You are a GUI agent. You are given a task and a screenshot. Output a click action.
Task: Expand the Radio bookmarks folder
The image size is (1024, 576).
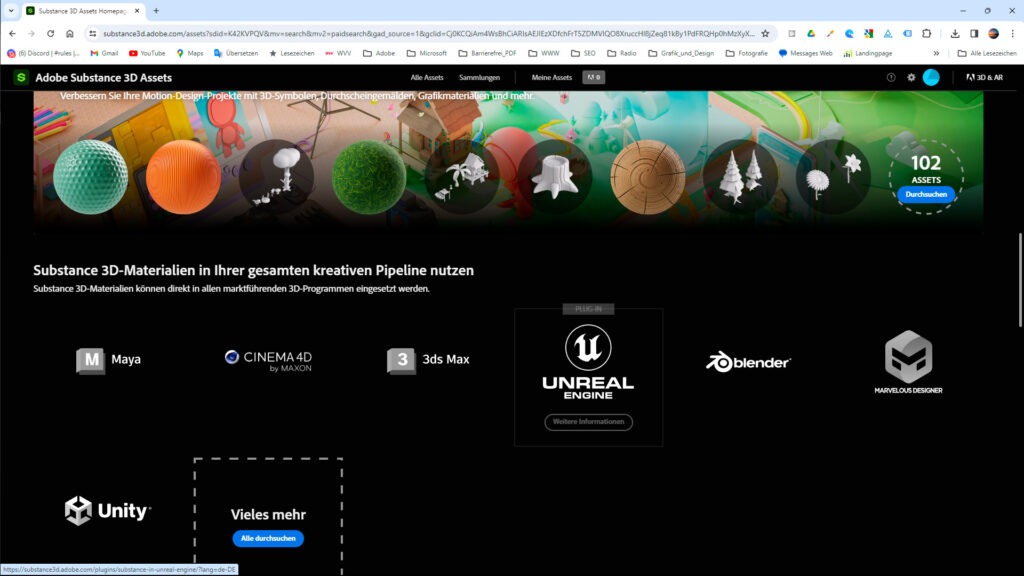point(621,54)
